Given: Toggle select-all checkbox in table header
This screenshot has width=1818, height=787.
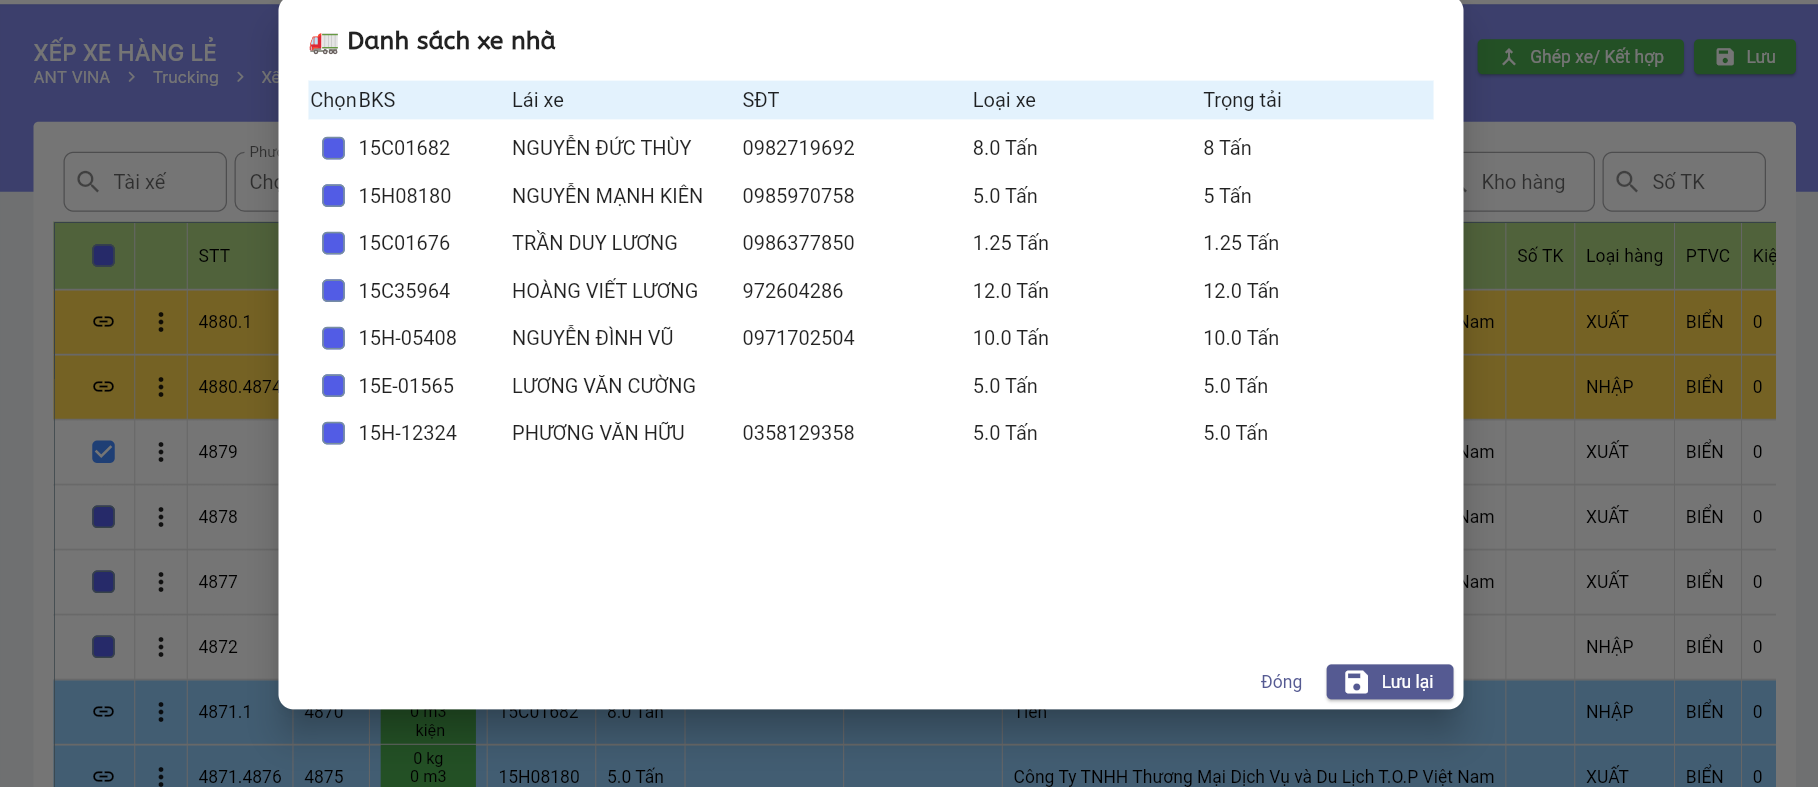Looking at the screenshot, I should click(103, 256).
